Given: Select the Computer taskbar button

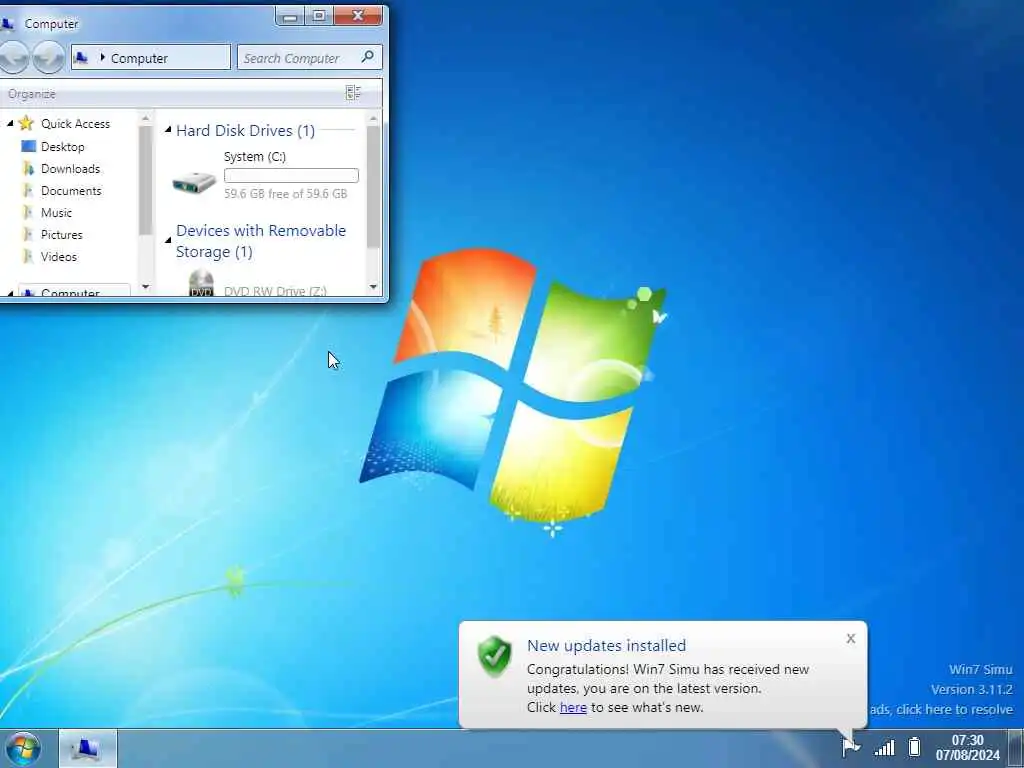Looking at the screenshot, I should 88,748.
